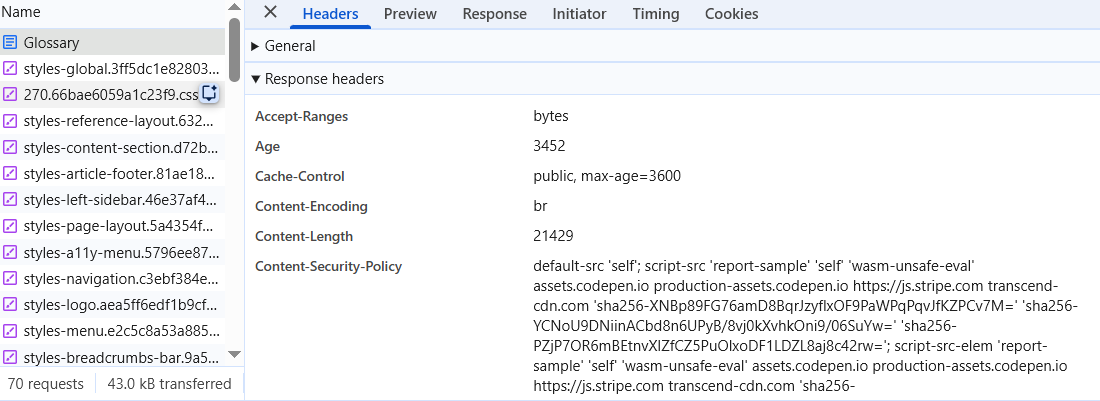Click the stylesheet icon for 270.66bae6059a1c23f9.css
Viewport: 1100px width, 401px height.
click(10, 95)
